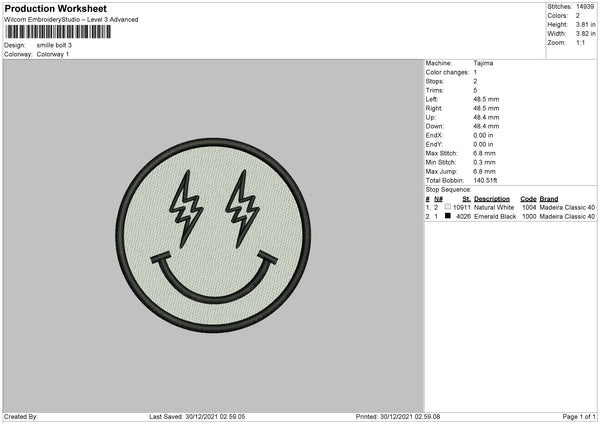Click the Wilcom EmbroideryStudio Level 3 Advanced line
The height and width of the screenshot is (424, 600).
tap(71, 20)
